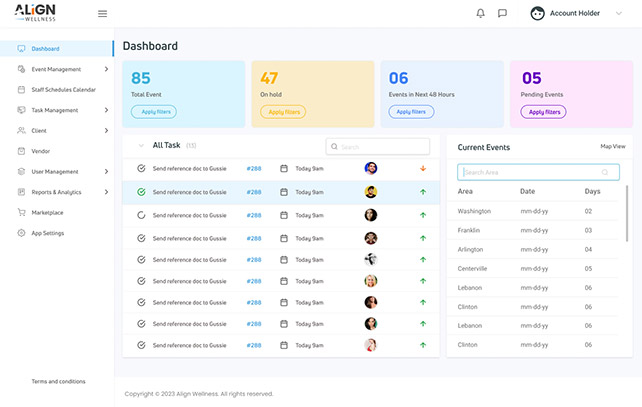The image size is (642, 407).
Task: Select the Arlington event row
Action: point(532,249)
